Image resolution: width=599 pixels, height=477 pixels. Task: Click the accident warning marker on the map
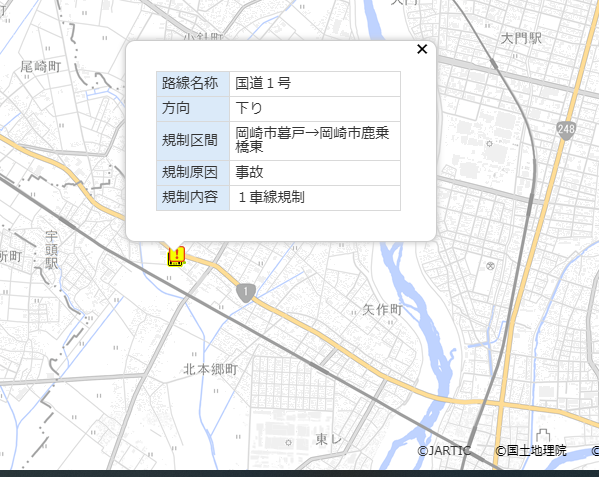pyautogui.click(x=176, y=256)
